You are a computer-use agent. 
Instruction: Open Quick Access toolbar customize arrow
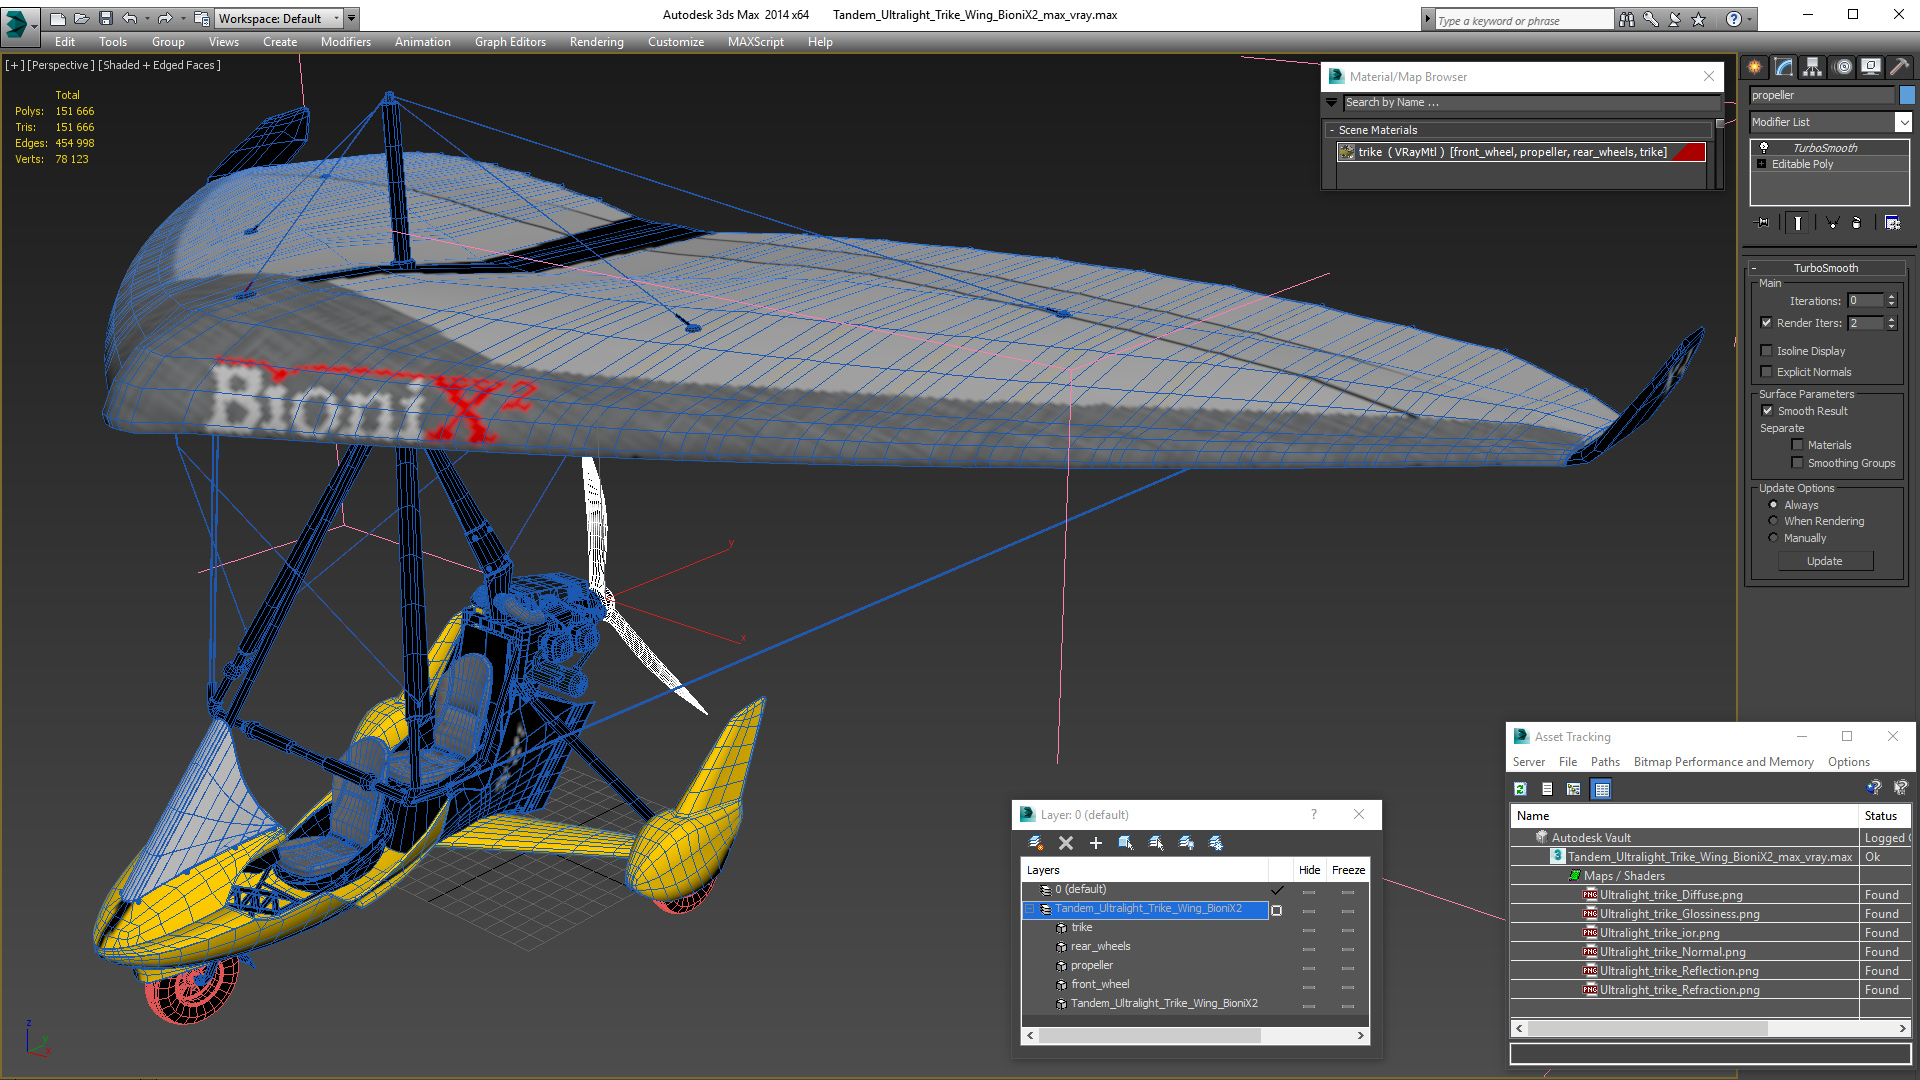pos(352,18)
